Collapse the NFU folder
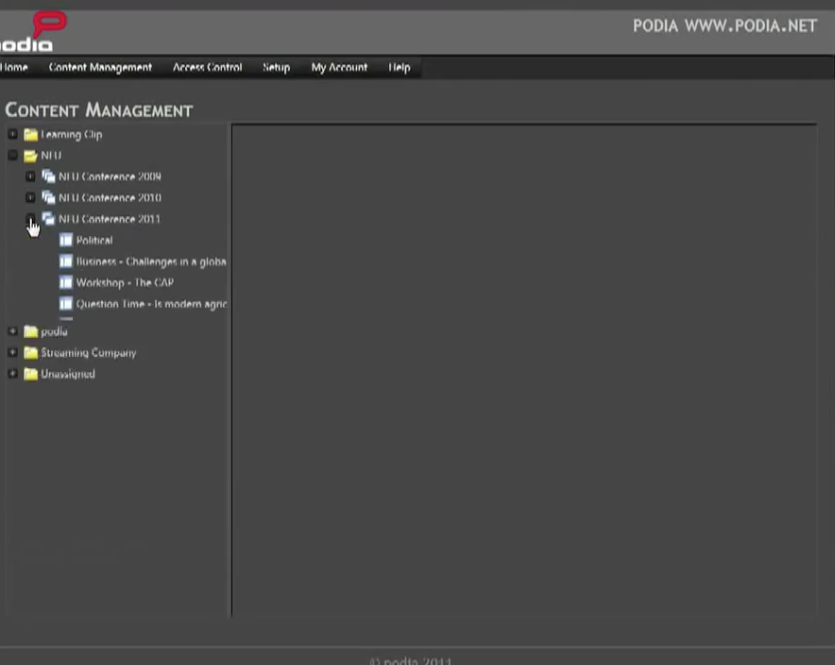The width and height of the screenshot is (835, 665). (13, 155)
